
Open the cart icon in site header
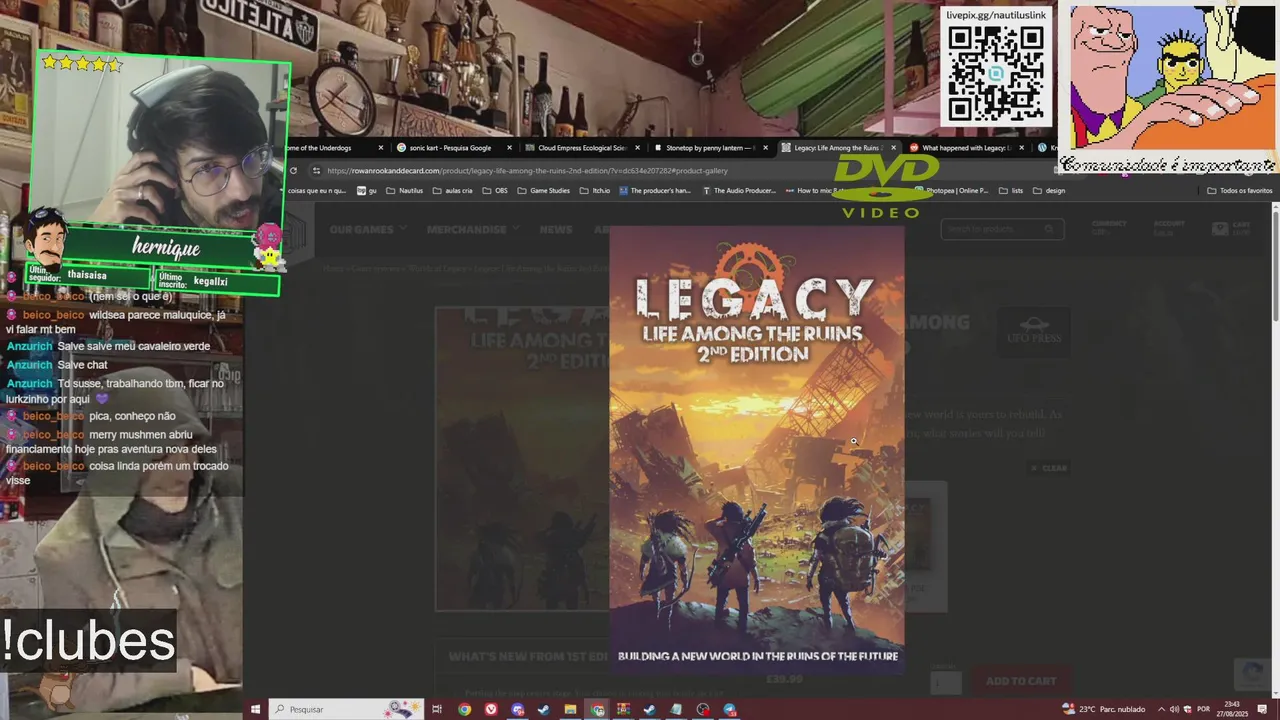(x=1219, y=229)
